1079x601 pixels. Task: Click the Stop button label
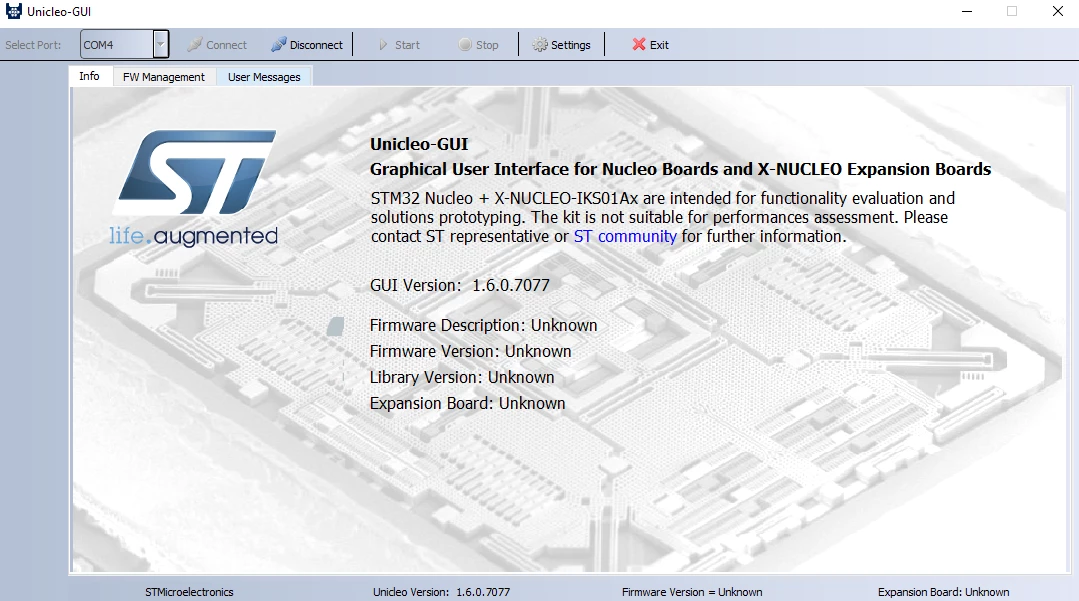[487, 45]
